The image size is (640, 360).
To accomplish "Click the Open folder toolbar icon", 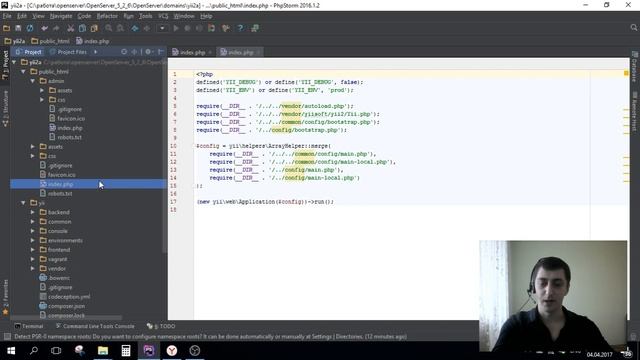I will [x=7, y=28].
